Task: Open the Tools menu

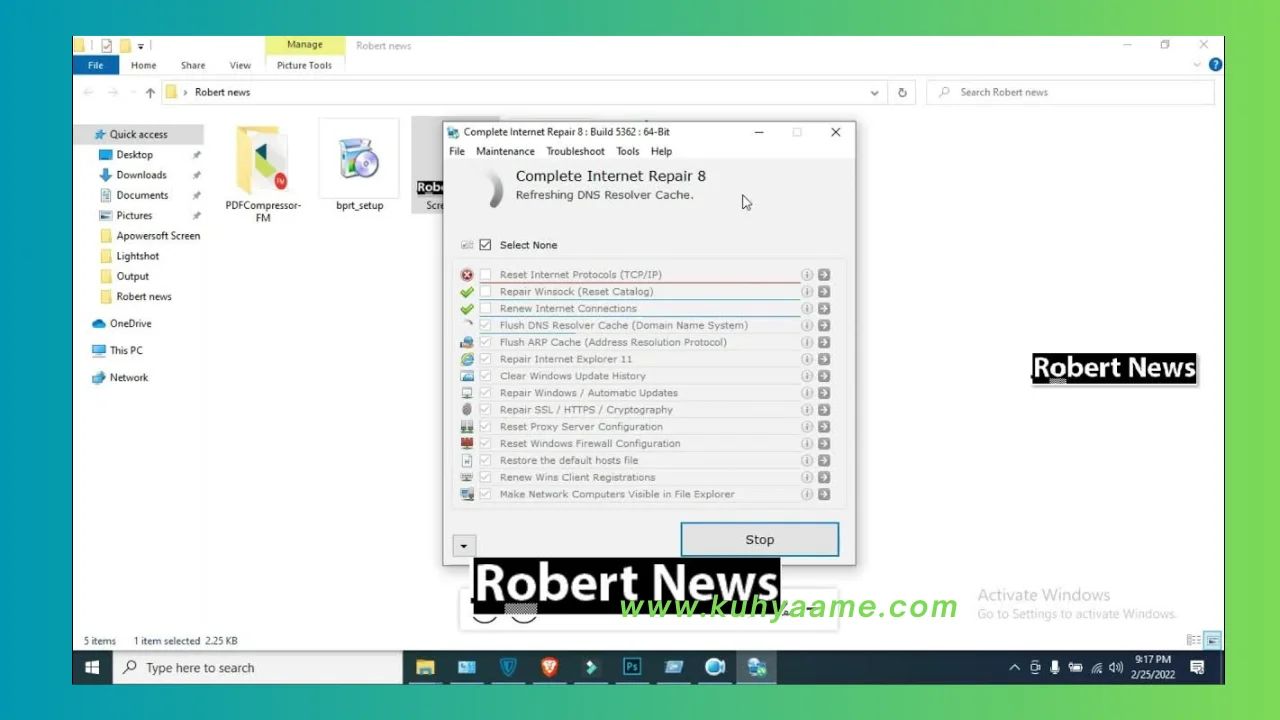Action: coord(627,152)
